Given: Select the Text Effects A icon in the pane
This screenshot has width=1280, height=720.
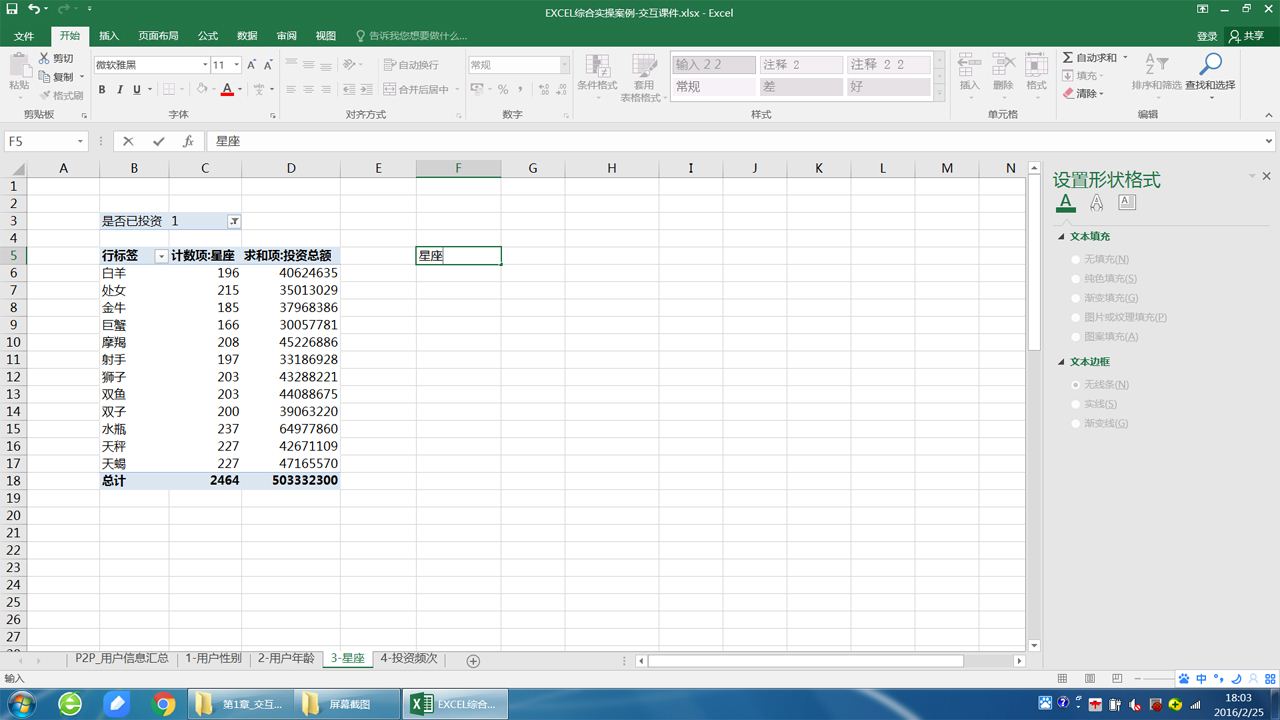Looking at the screenshot, I should point(1096,203).
